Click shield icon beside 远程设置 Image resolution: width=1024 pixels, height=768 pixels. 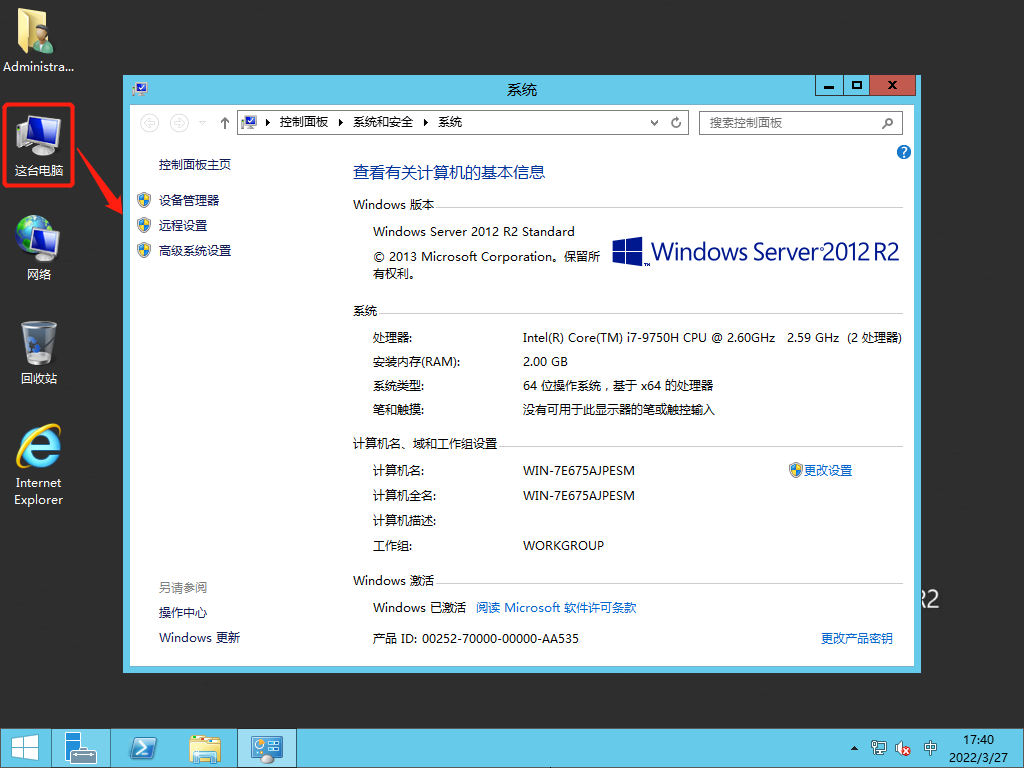(144, 225)
